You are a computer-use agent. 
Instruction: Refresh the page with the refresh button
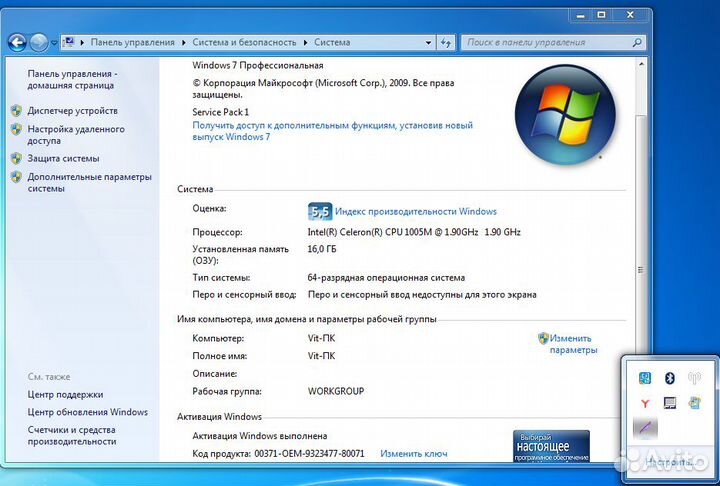tap(445, 43)
